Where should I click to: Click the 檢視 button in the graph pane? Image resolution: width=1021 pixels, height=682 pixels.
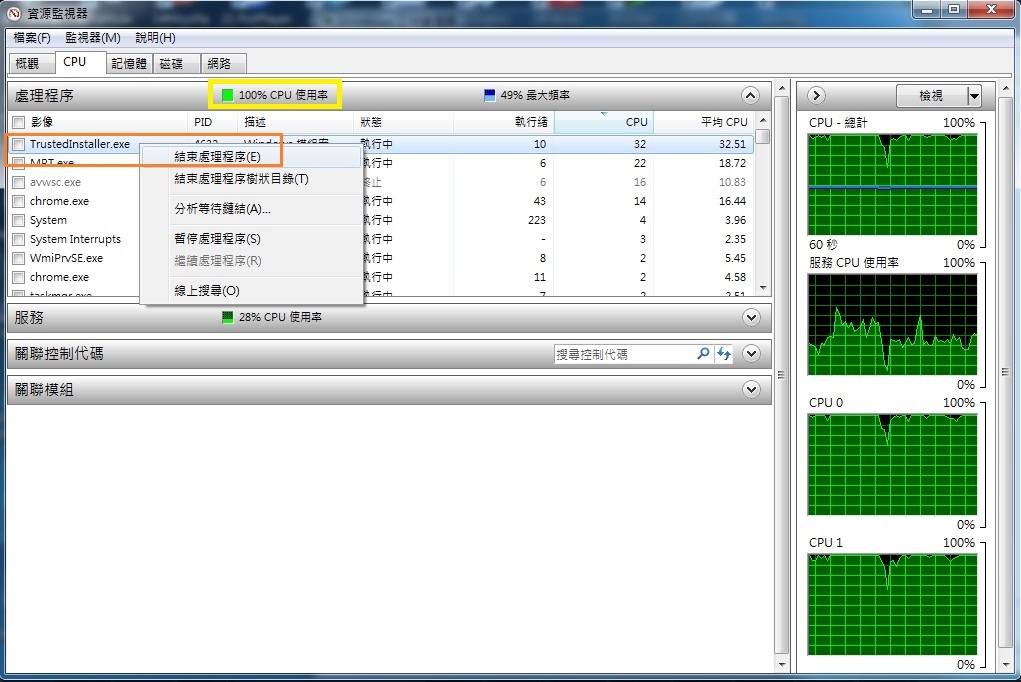[931, 96]
